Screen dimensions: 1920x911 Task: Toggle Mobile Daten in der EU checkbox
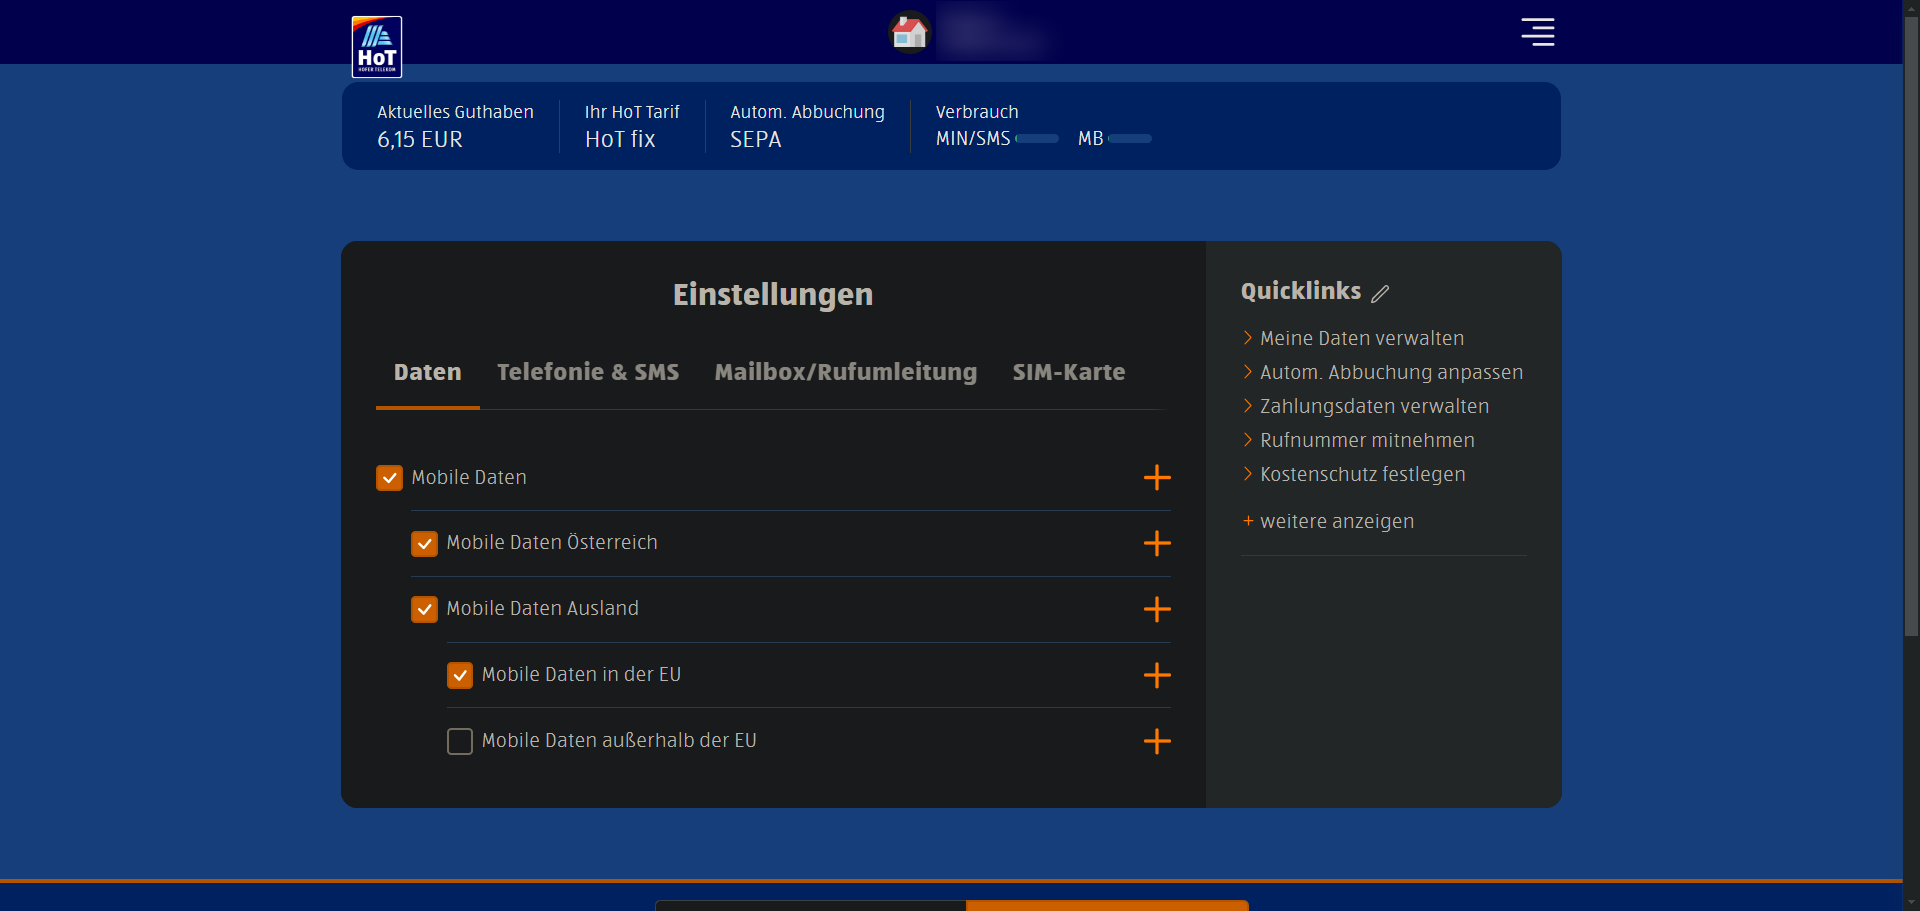460,676
